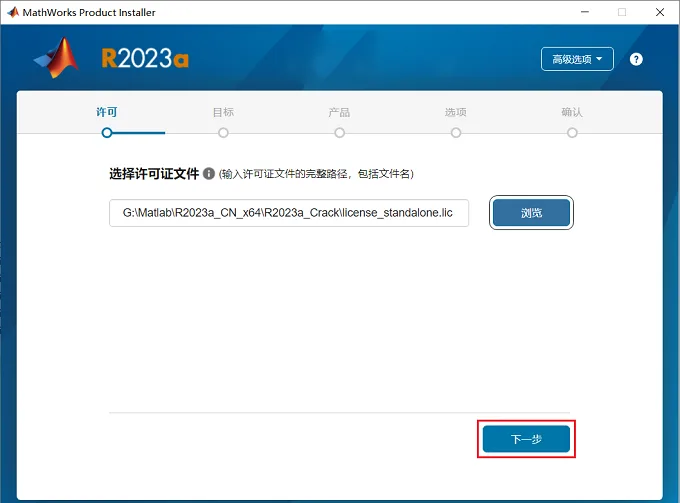Click the MathWorks Product Installer window title

[x=89, y=13]
